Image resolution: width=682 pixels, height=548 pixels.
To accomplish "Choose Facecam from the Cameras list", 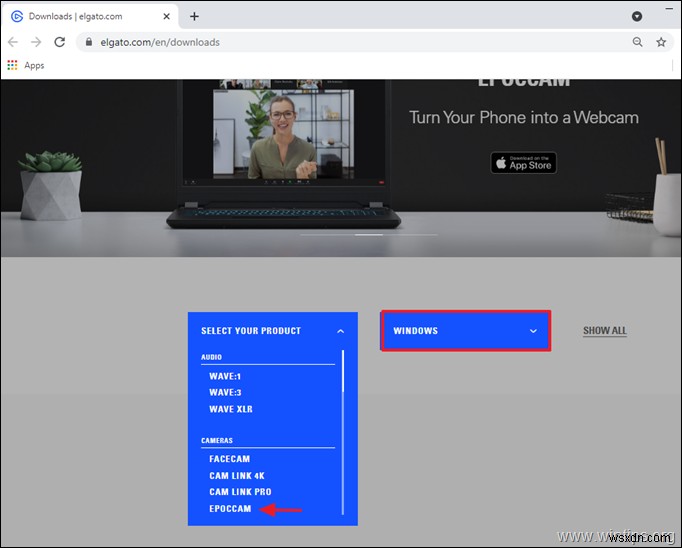I will point(230,459).
